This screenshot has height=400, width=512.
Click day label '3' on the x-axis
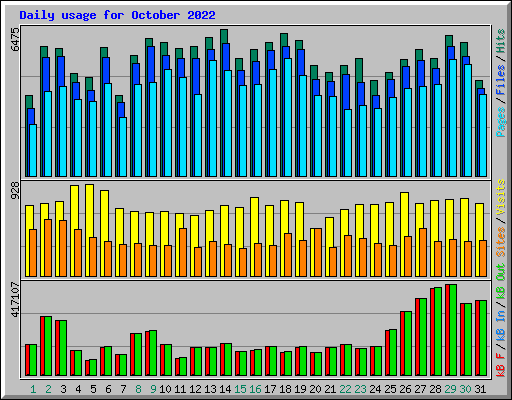[x=63, y=389]
